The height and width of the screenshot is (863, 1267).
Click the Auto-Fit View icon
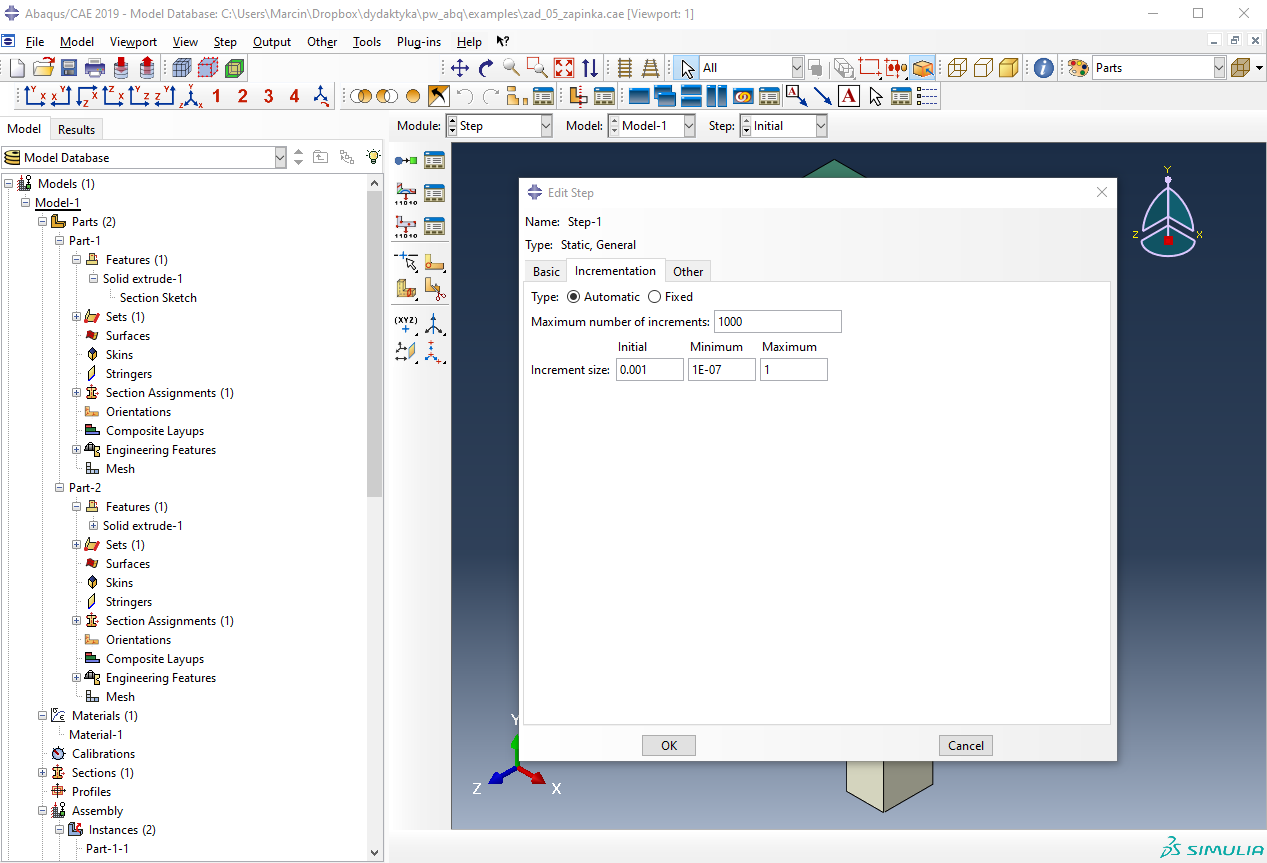pyautogui.click(x=564, y=68)
